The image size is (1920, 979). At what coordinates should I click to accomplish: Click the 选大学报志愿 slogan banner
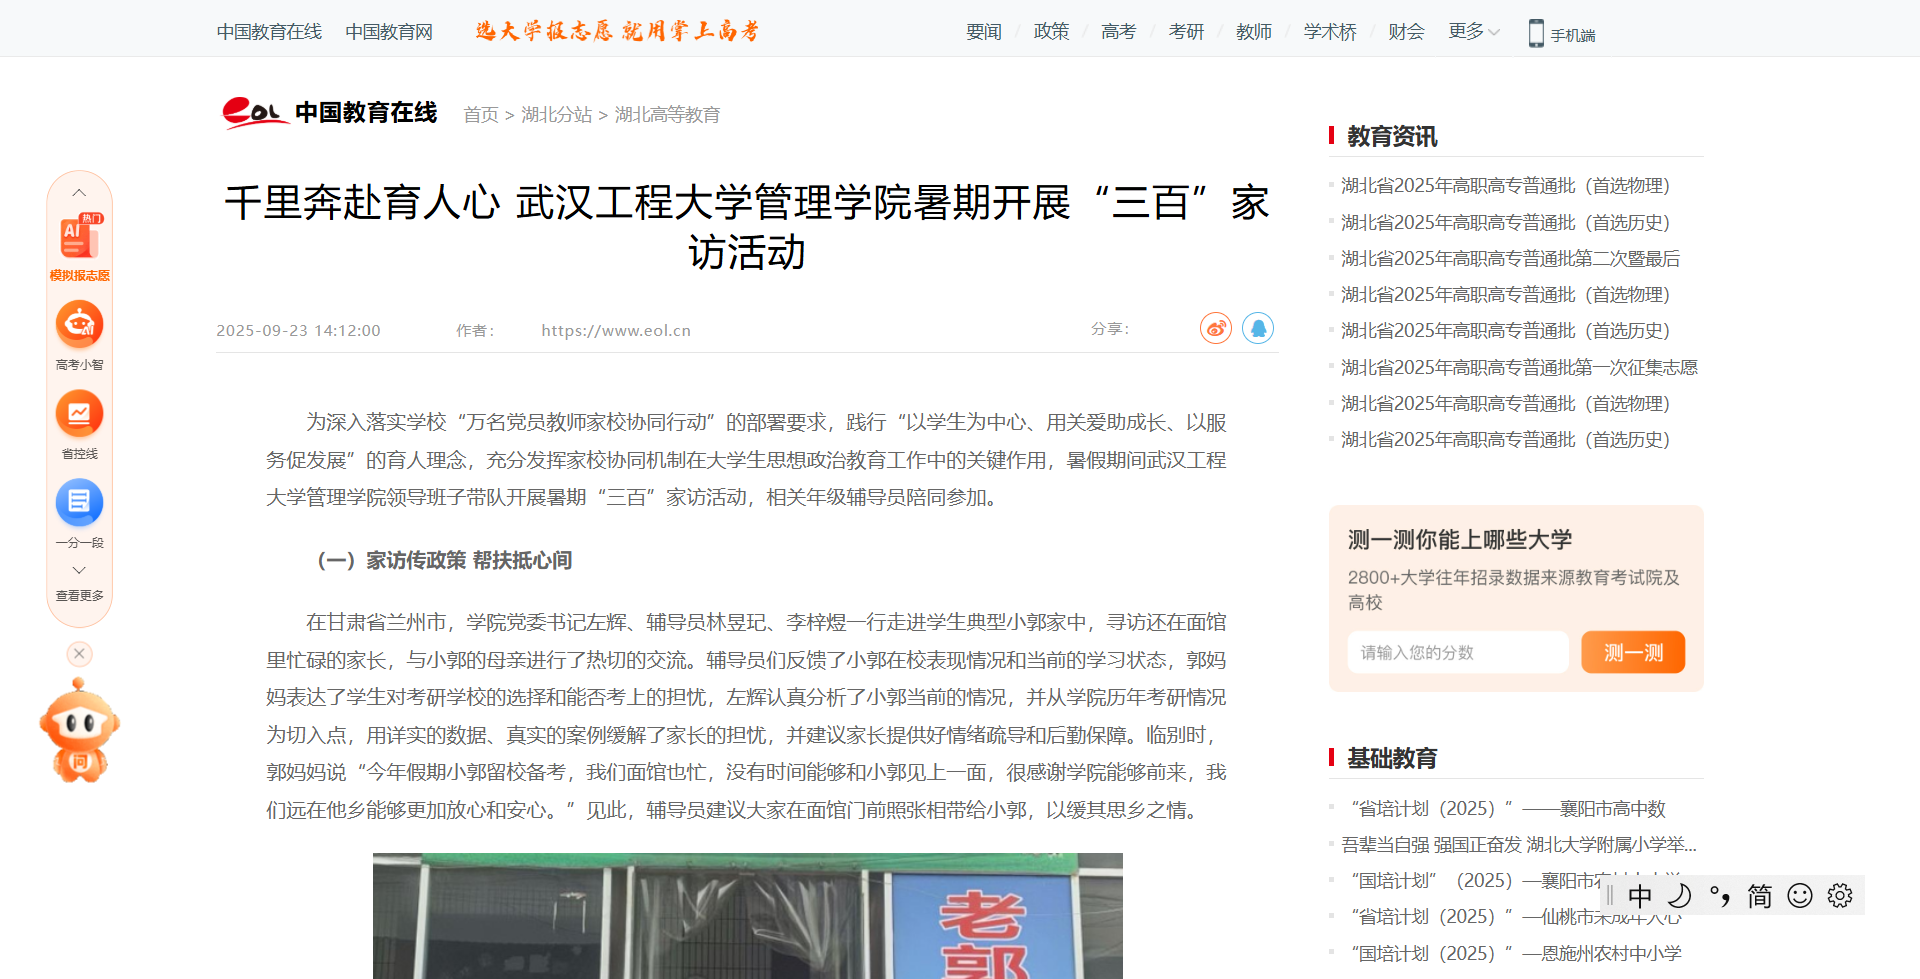pos(617,31)
